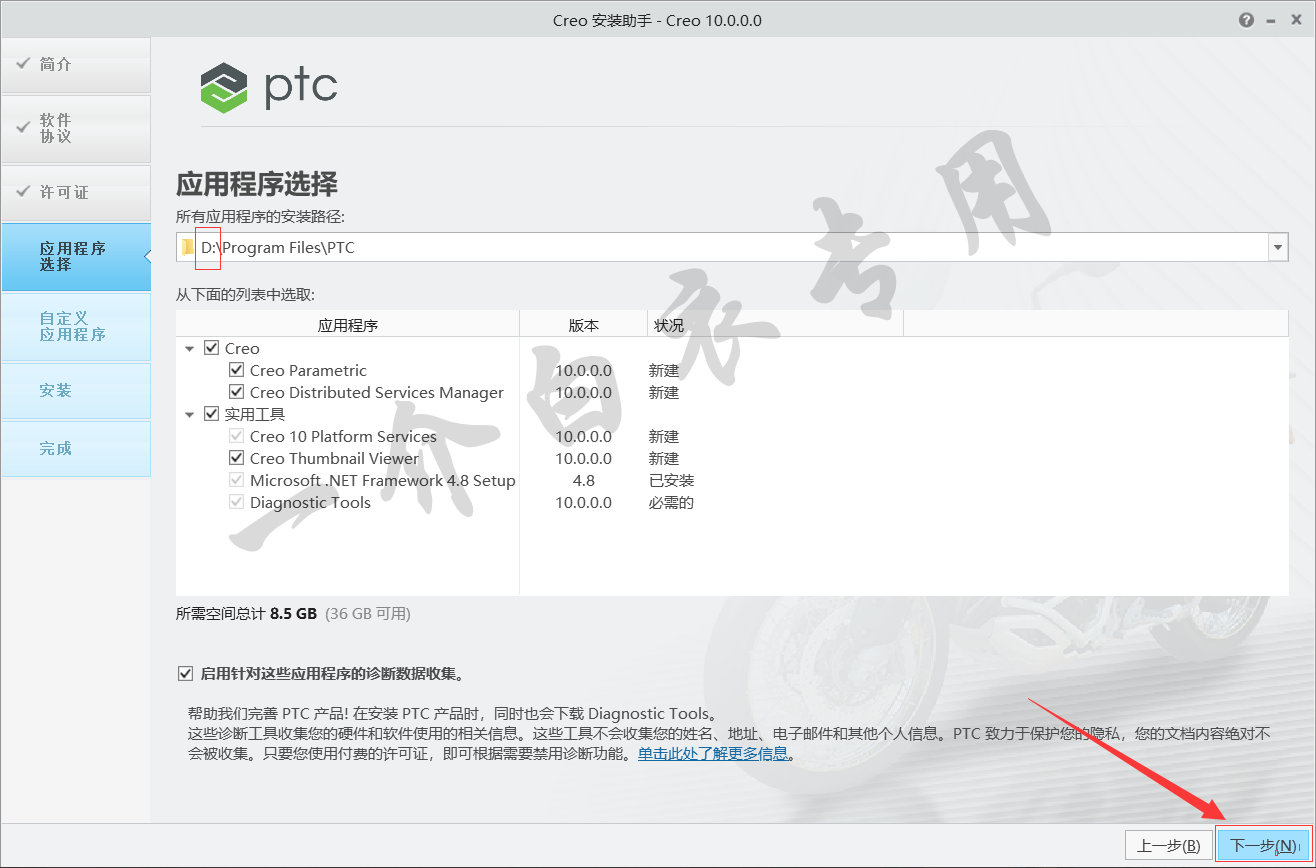This screenshot has width=1316, height=868.
Task: Click the Creo 10 Platform Services checkbox
Action: [x=236, y=436]
